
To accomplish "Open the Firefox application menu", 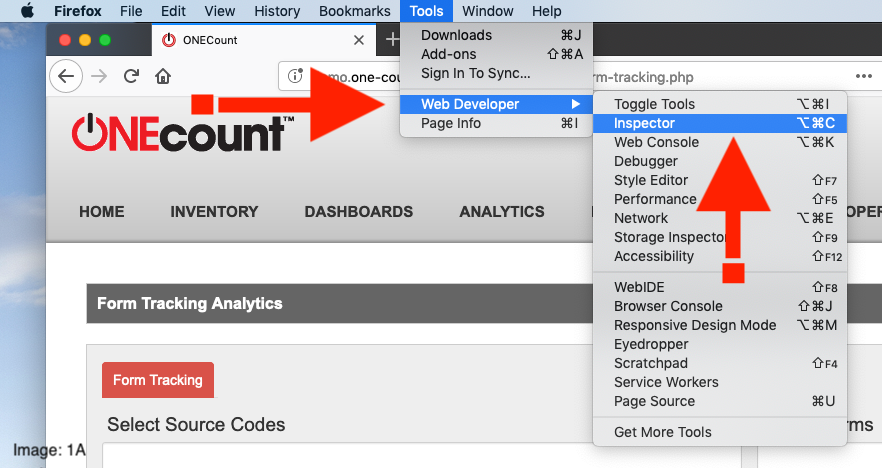I will point(78,11).
